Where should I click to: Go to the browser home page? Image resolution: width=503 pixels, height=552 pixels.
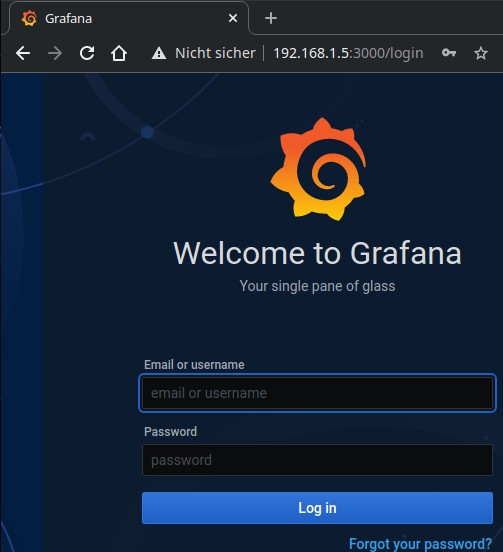[x=119, y=54]
